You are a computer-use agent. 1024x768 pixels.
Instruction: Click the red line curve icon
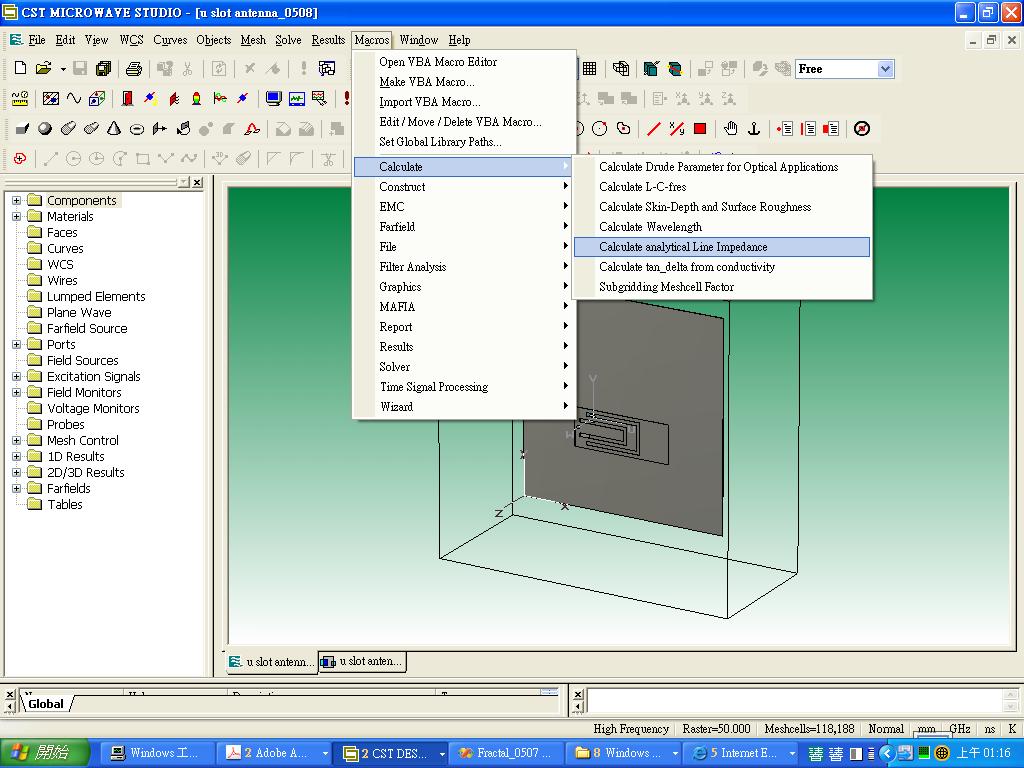tap(654, 129)
